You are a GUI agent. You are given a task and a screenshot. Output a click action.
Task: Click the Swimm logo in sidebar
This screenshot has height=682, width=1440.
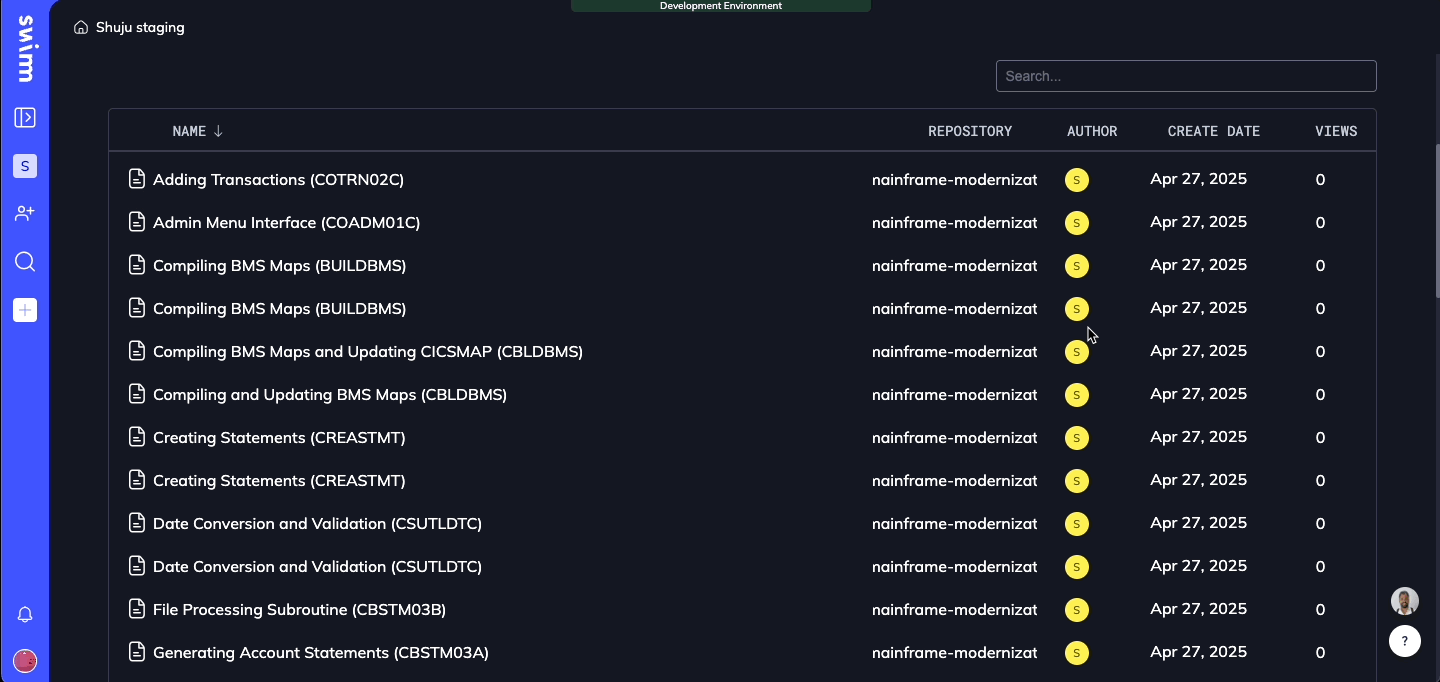[25, 50]
